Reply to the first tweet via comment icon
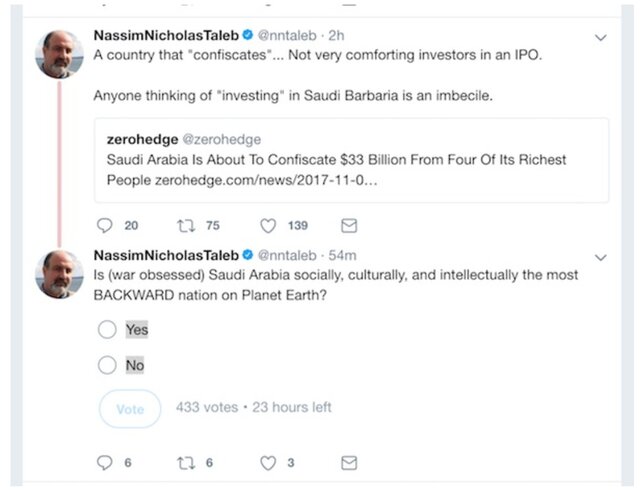This screenshot has width=640, height=490. click(x=104, y=226)
